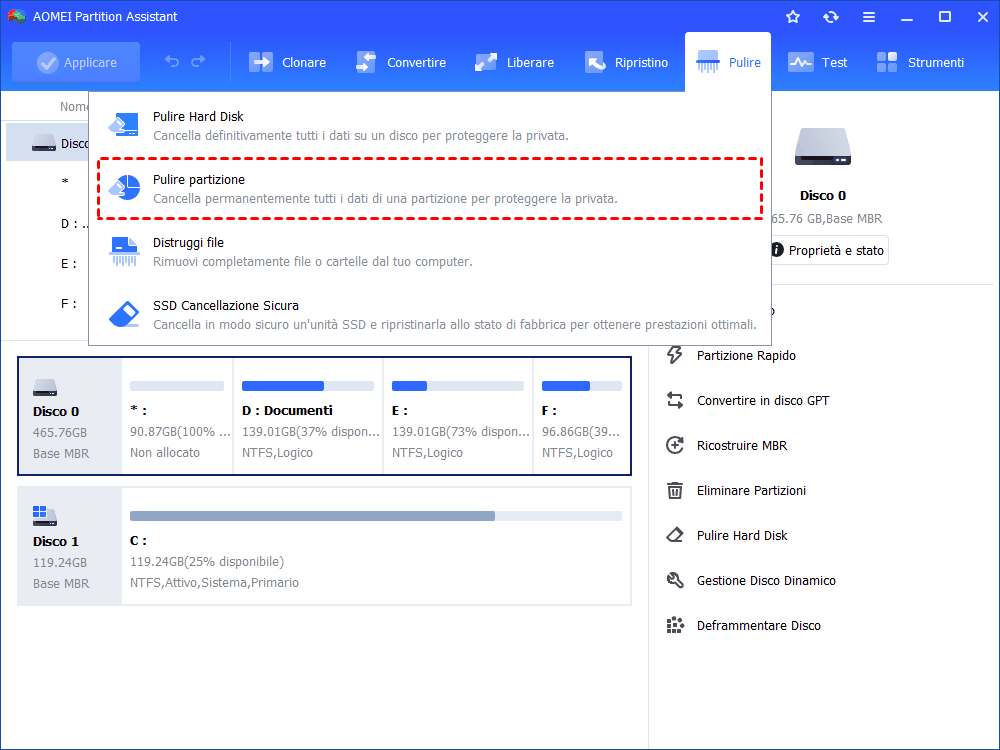Click the D: Documenti usage bar
The image size is (1000, 750).
click(307, 386)
